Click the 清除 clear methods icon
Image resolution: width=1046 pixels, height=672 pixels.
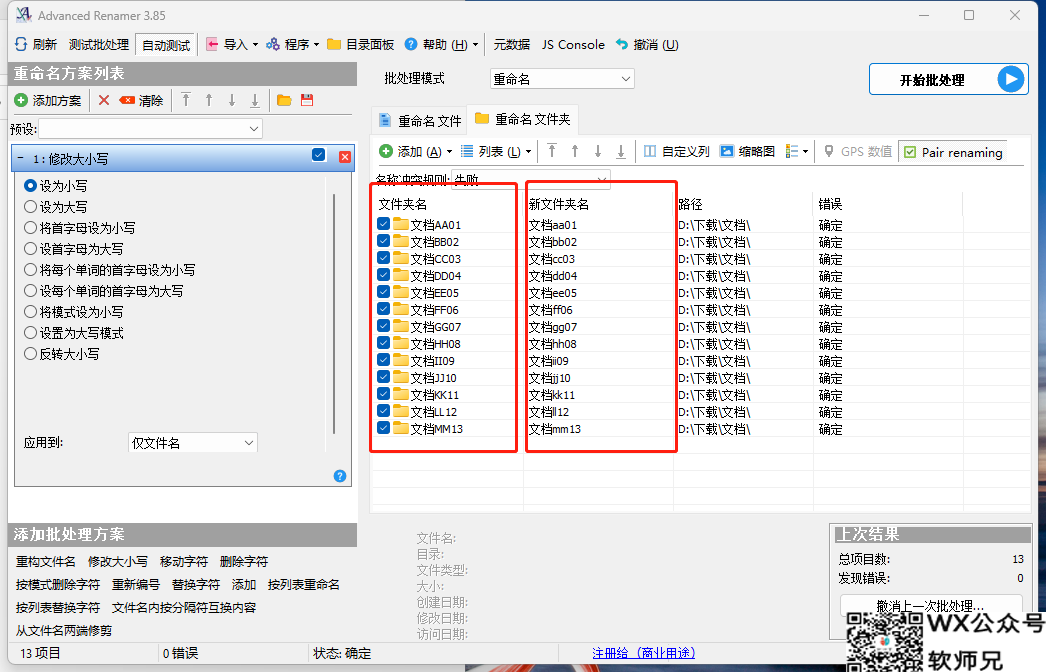[x=127, y=100]
